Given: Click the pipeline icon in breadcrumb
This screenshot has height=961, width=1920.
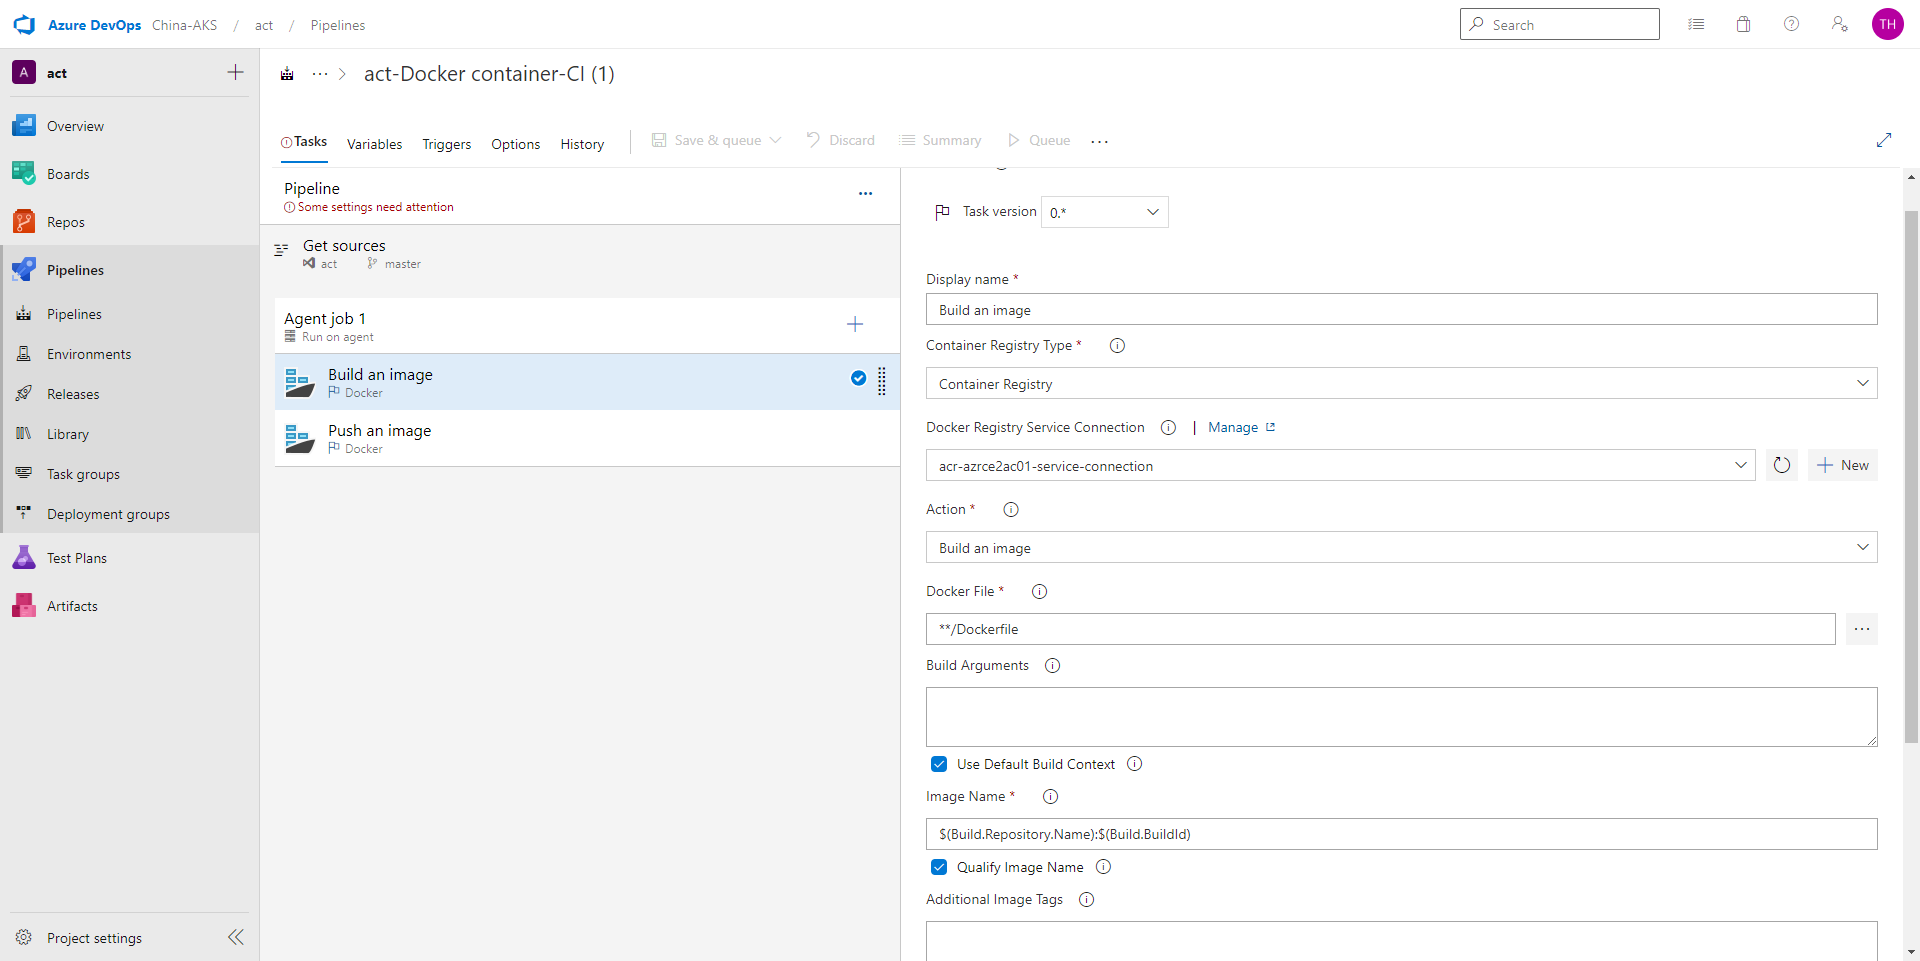Looking at the screenshot, I should click(287, 74).
